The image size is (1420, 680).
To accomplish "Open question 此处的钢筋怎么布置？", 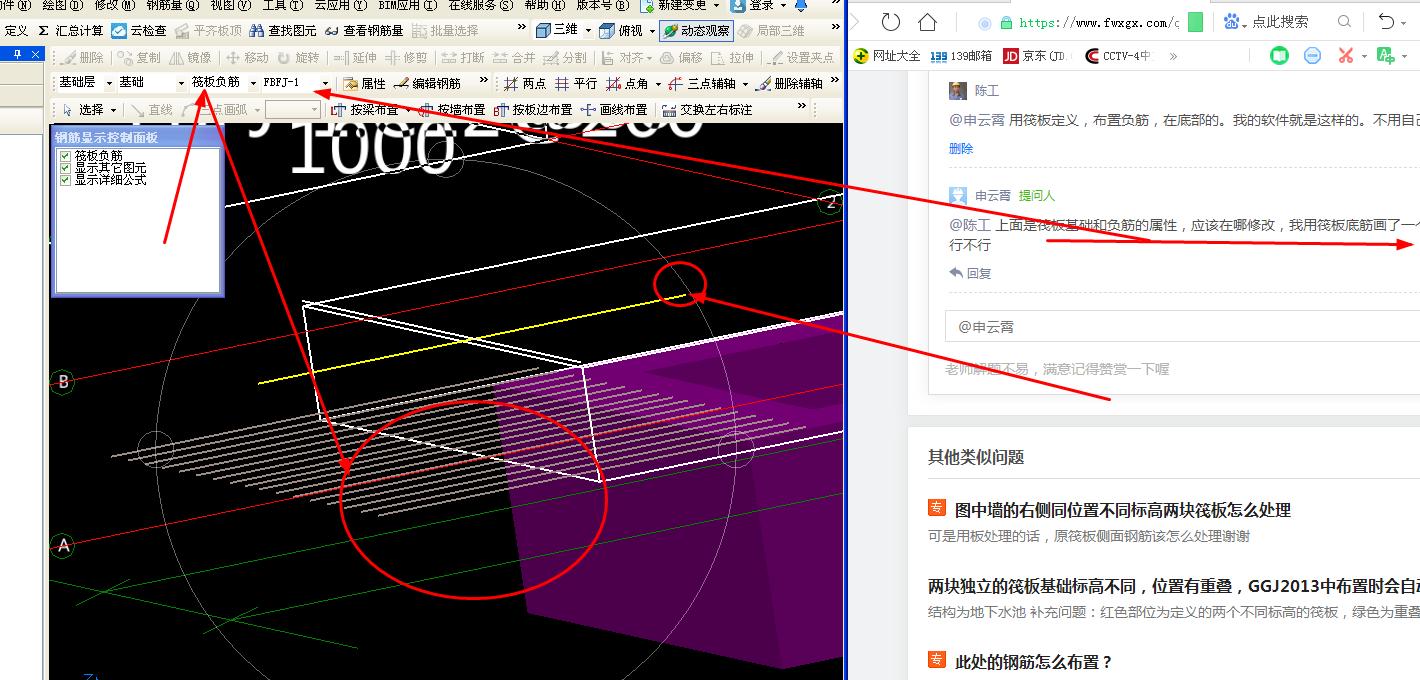I will tap(1034, 662).
